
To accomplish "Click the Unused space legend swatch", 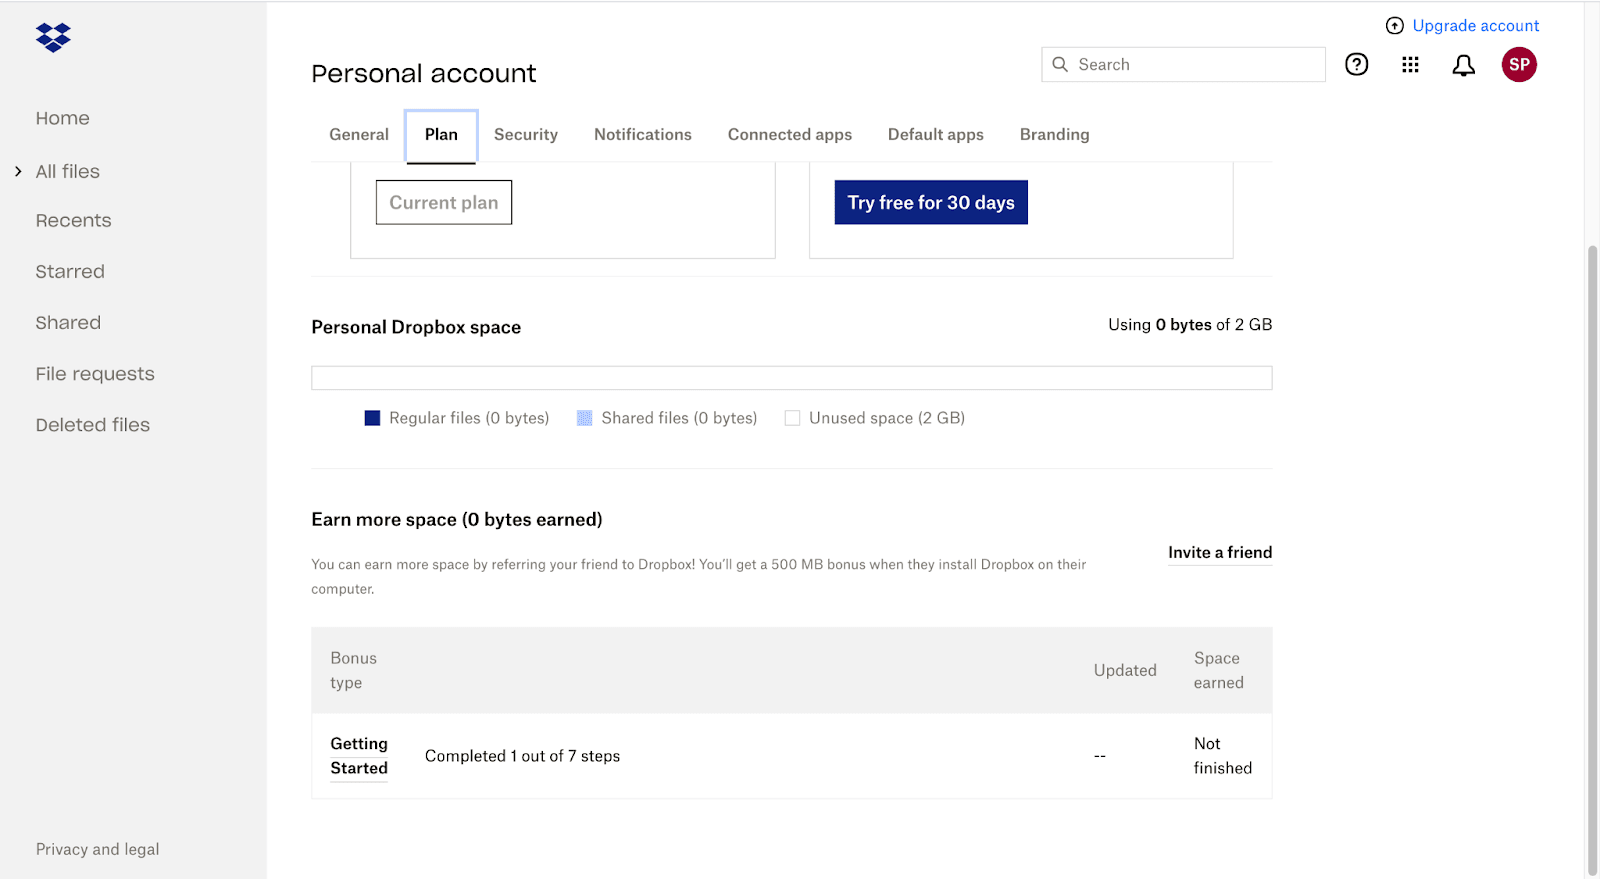I will [792, 418].
